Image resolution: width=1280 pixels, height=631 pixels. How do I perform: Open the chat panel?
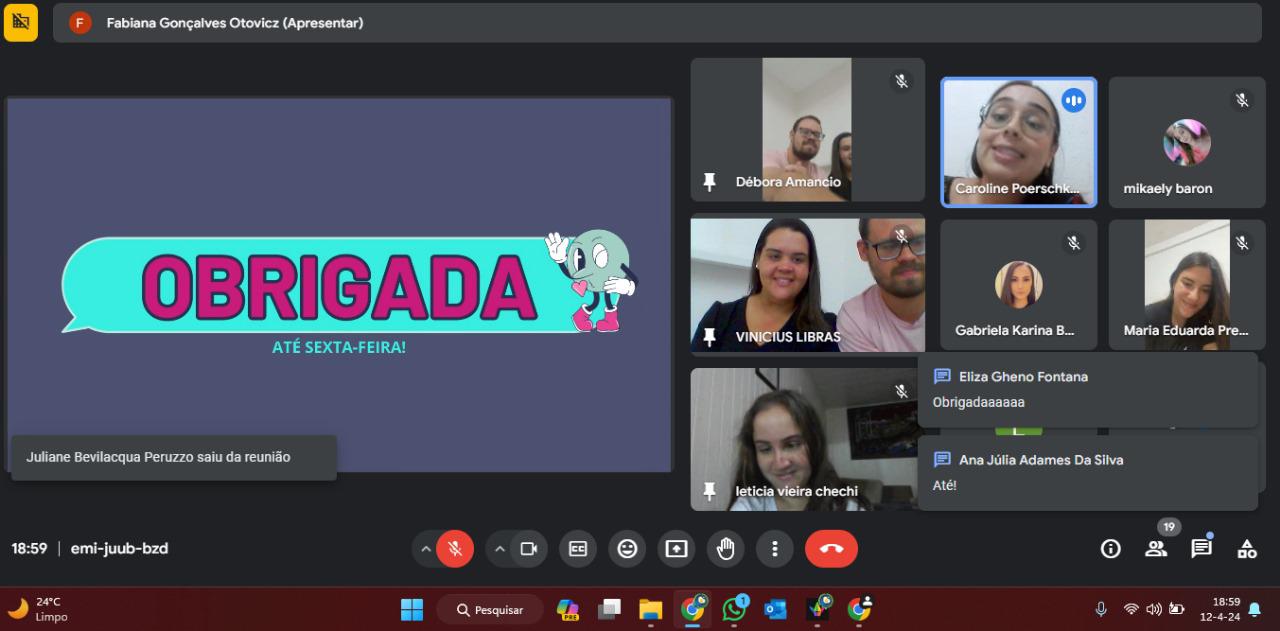(1201, 548)
